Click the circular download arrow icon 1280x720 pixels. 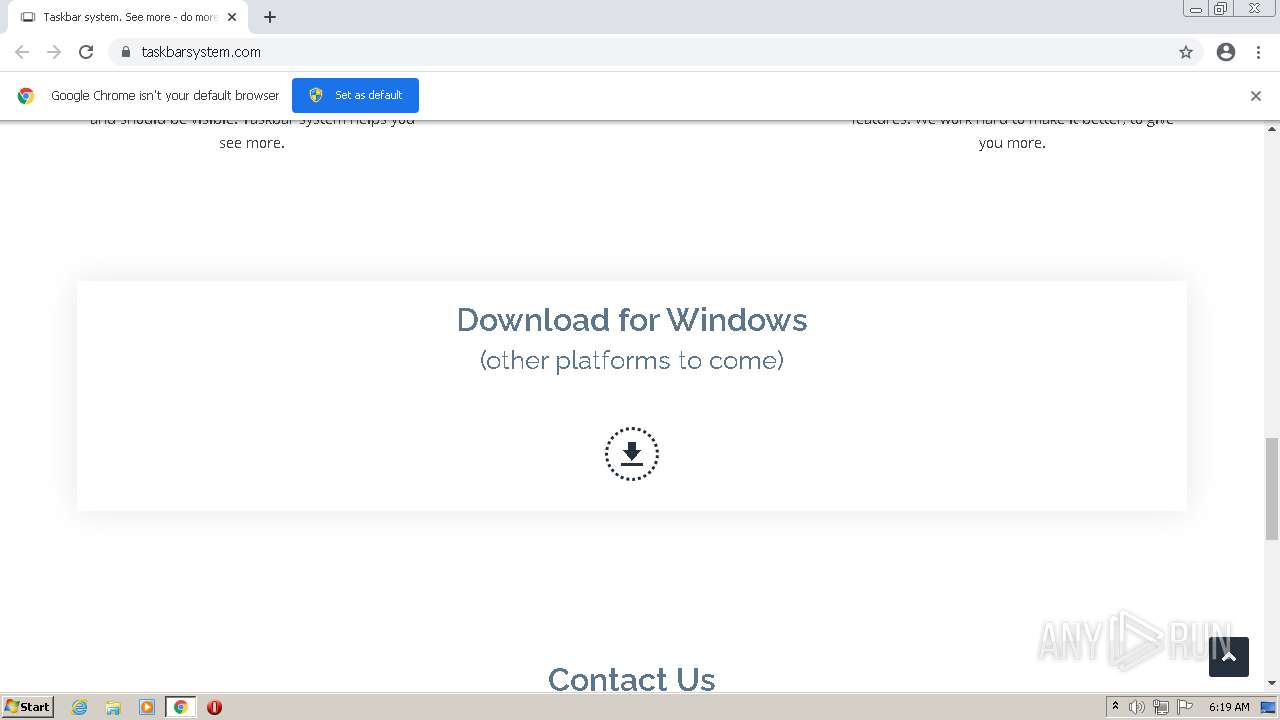pos(632,454)
